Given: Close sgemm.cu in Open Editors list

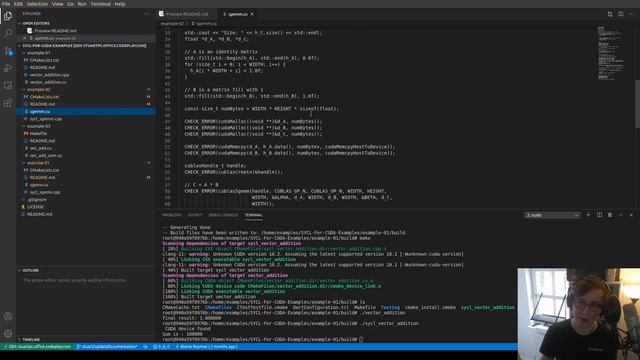Looking at the screenshot, I should pyautogui.click(x=24, y=38).
